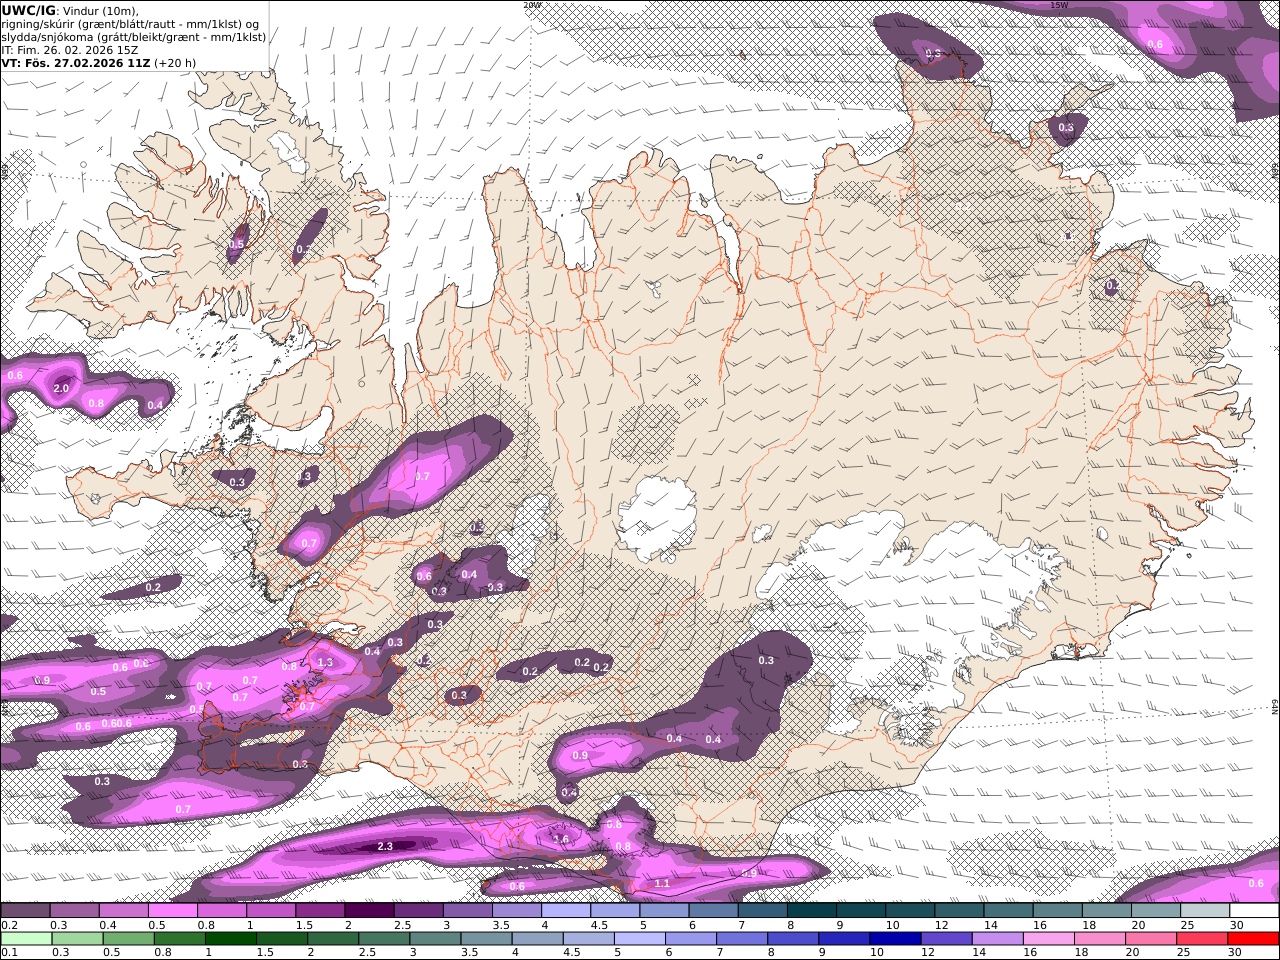
Task: Click the bold UWC/IG title text
Action: (x=29, y=10)
